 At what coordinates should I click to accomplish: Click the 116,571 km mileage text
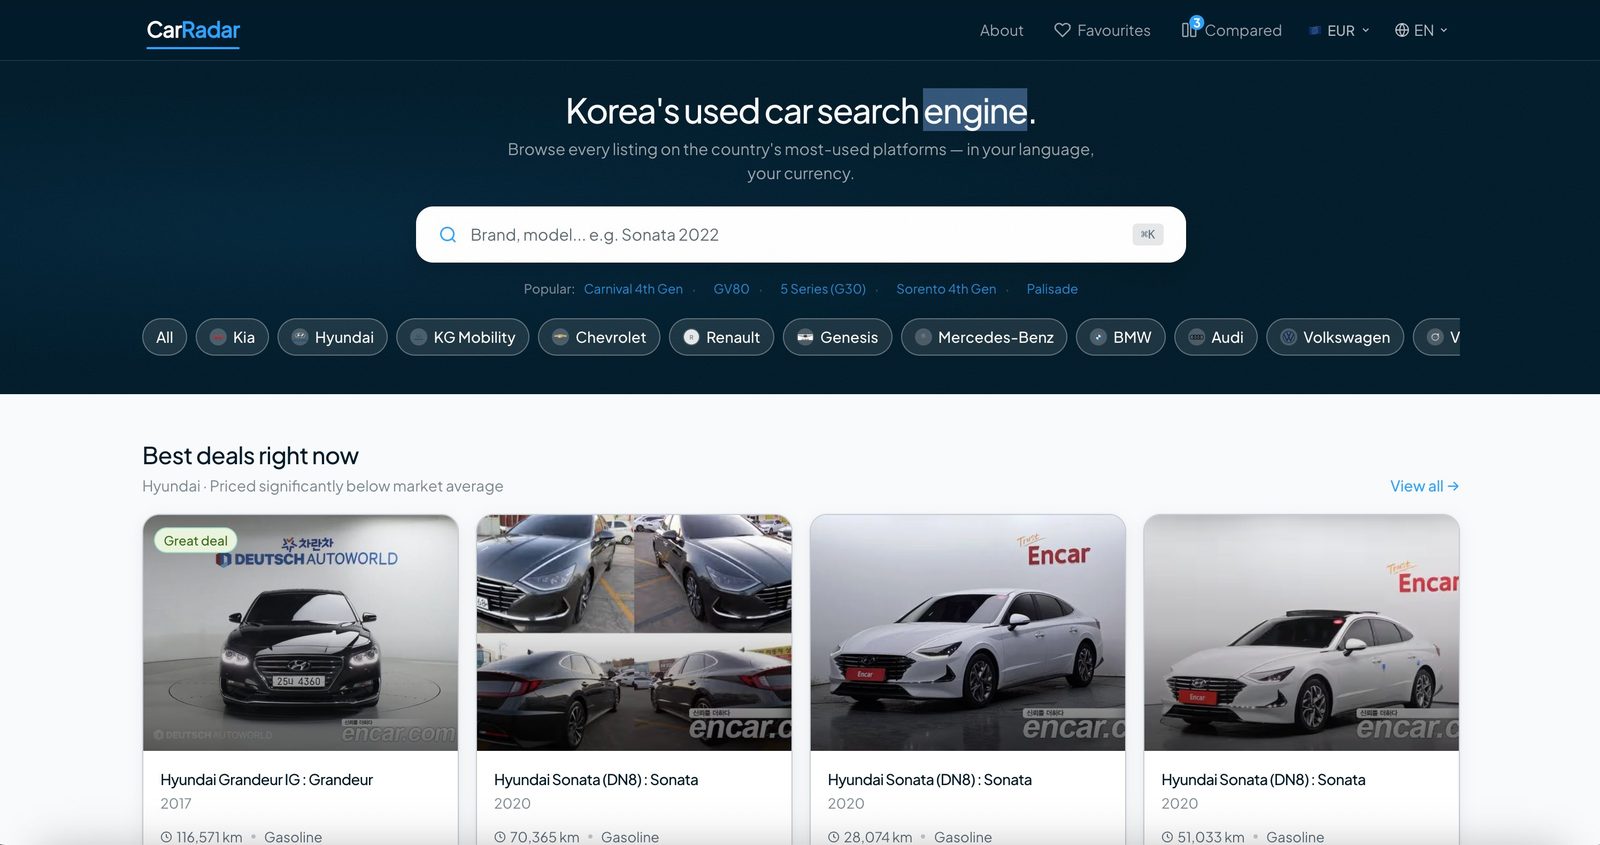(x=209, y=837)
